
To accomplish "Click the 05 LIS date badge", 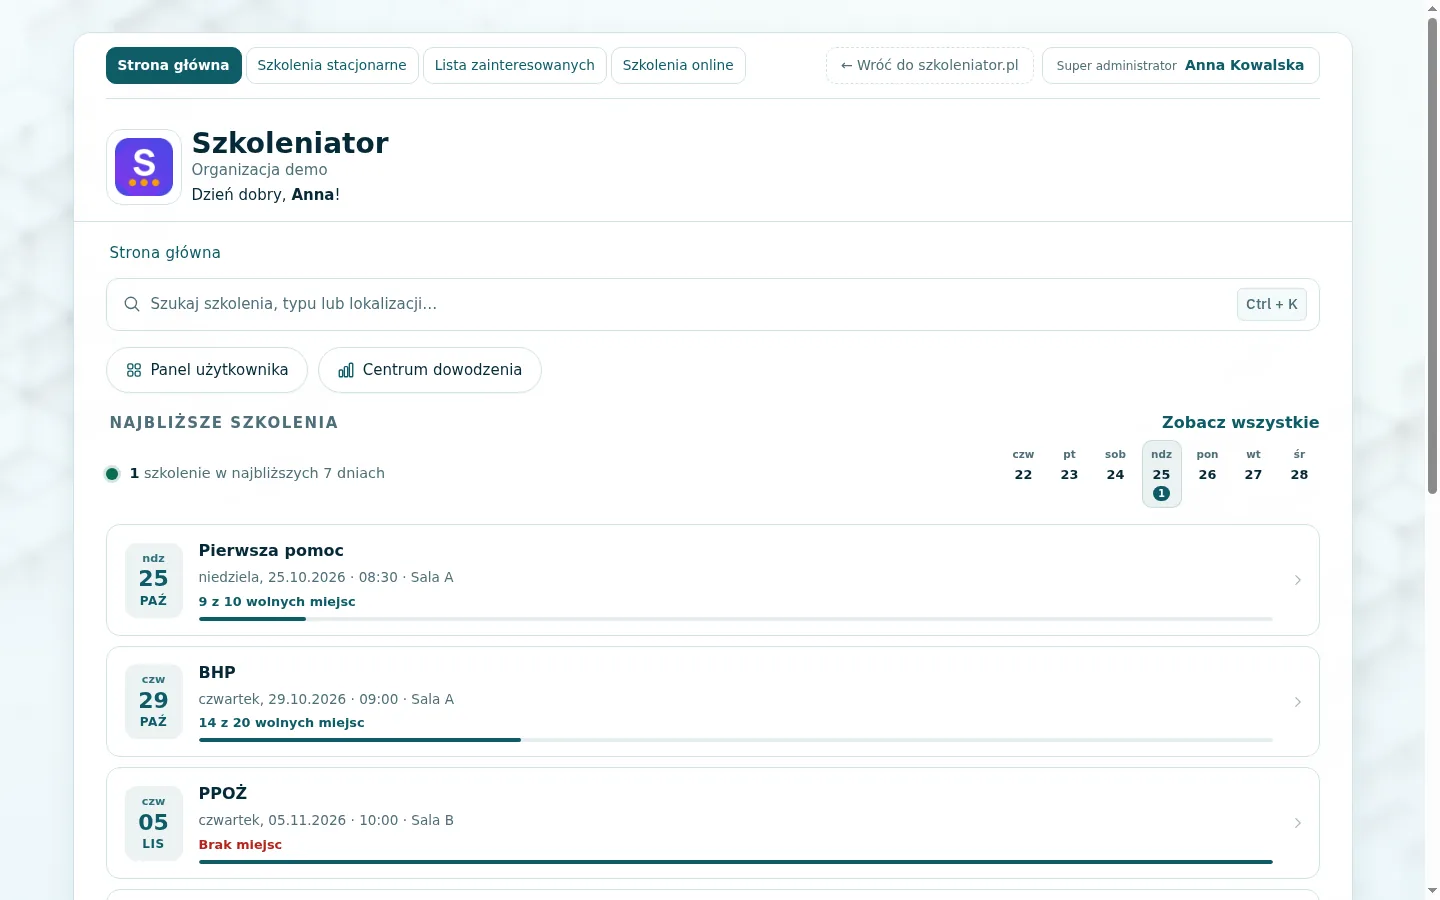I will pyautogui.click(x=153, y=823).
